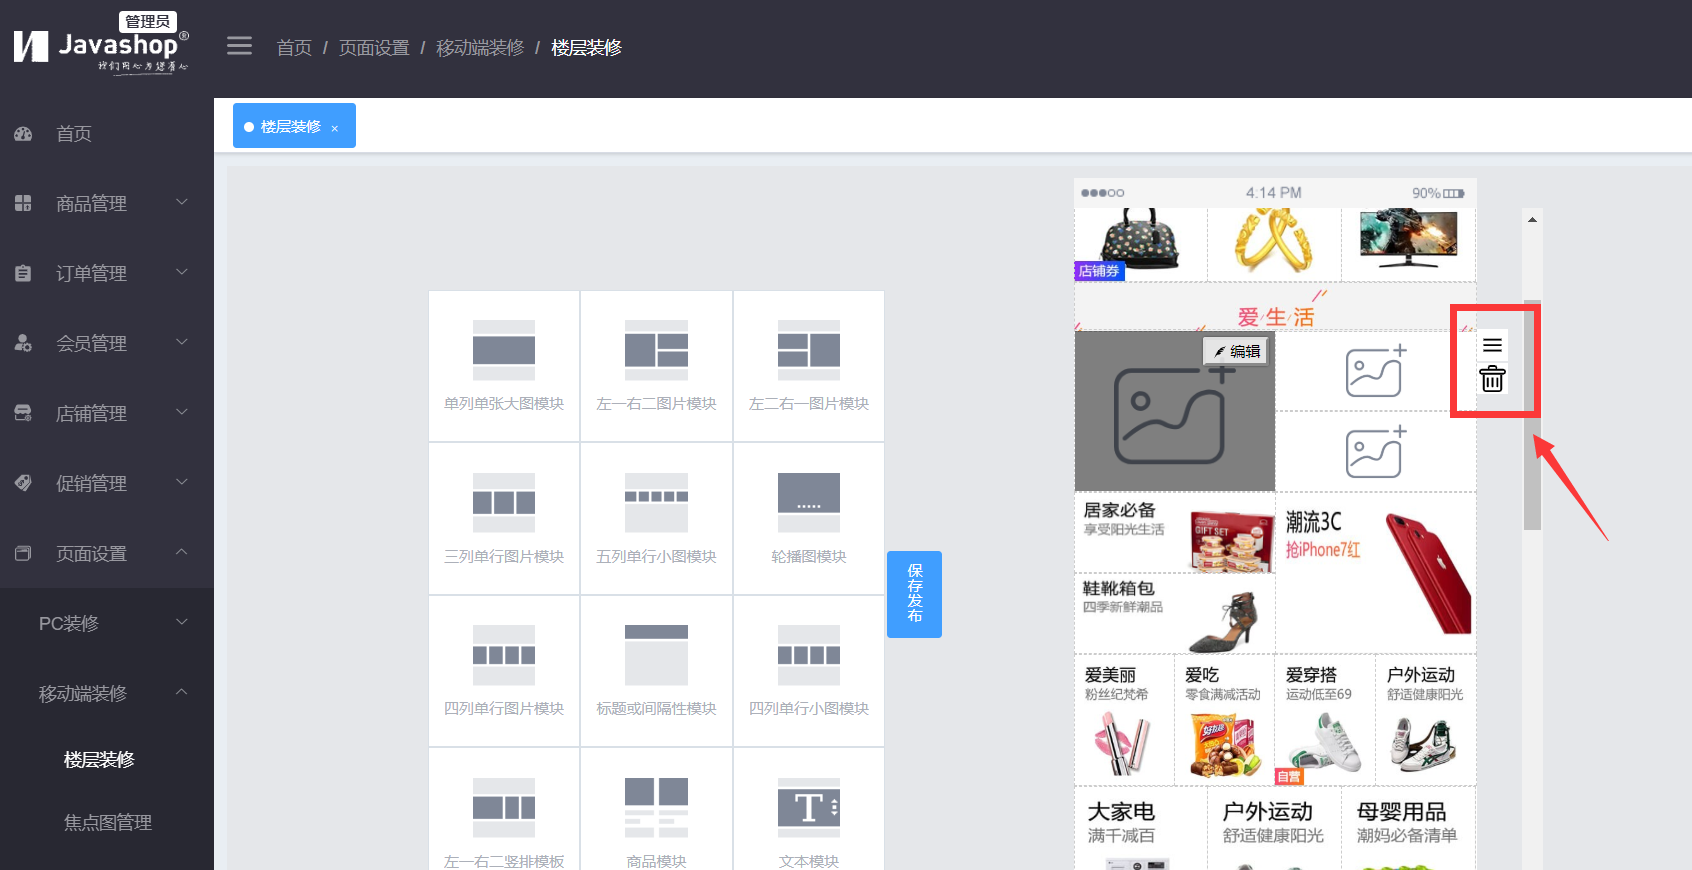Click the preview scrollbar up arrow
The height and width of the screenshot is (870, 1692).
click(x=1532, y=219)
